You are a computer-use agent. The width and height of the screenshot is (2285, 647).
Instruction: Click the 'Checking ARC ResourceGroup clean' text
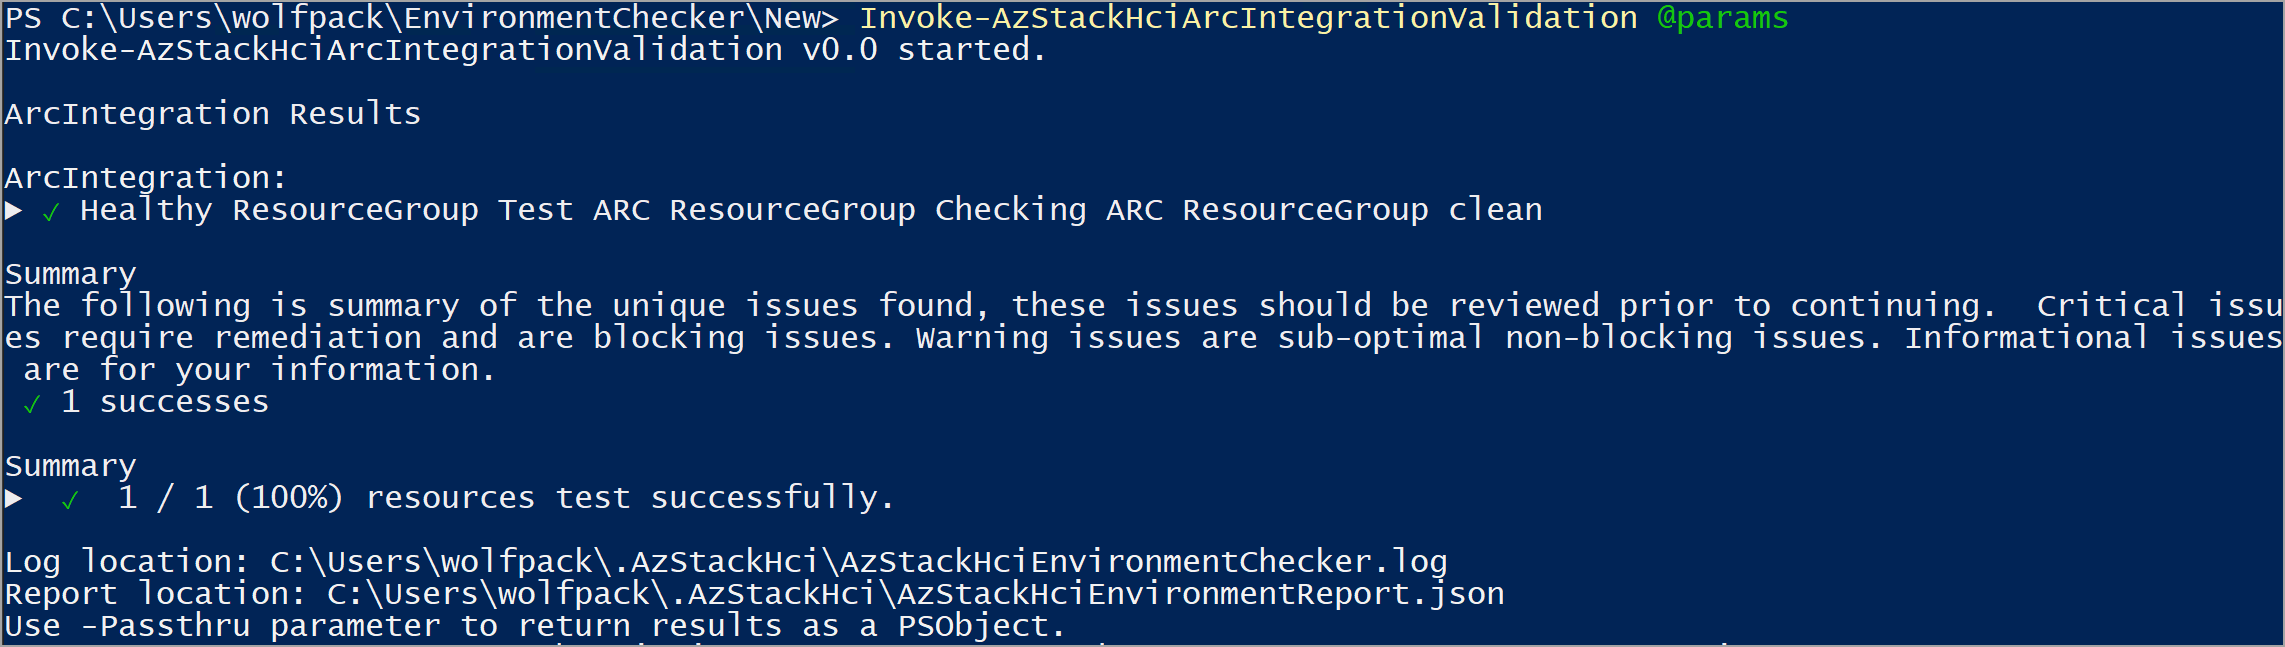pyautogui.click(x=1239, y=210)
